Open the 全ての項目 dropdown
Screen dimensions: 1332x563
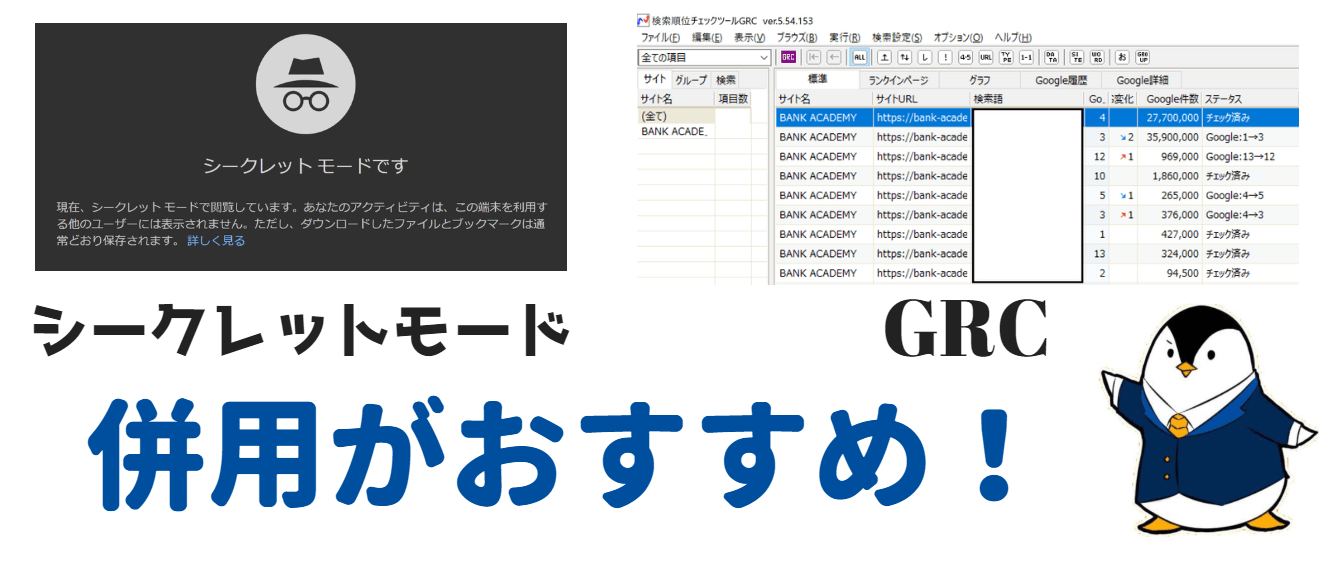[x=705, y=58]
